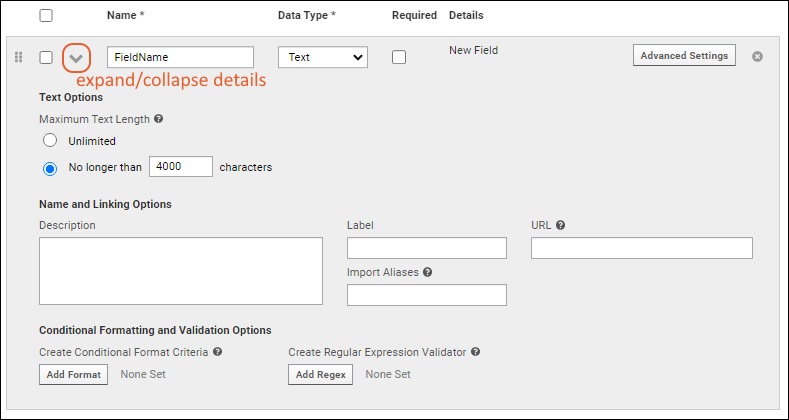The image size is (789, 420).
Task: Open Maximum Text Length help icon
Action: (159, 119)
